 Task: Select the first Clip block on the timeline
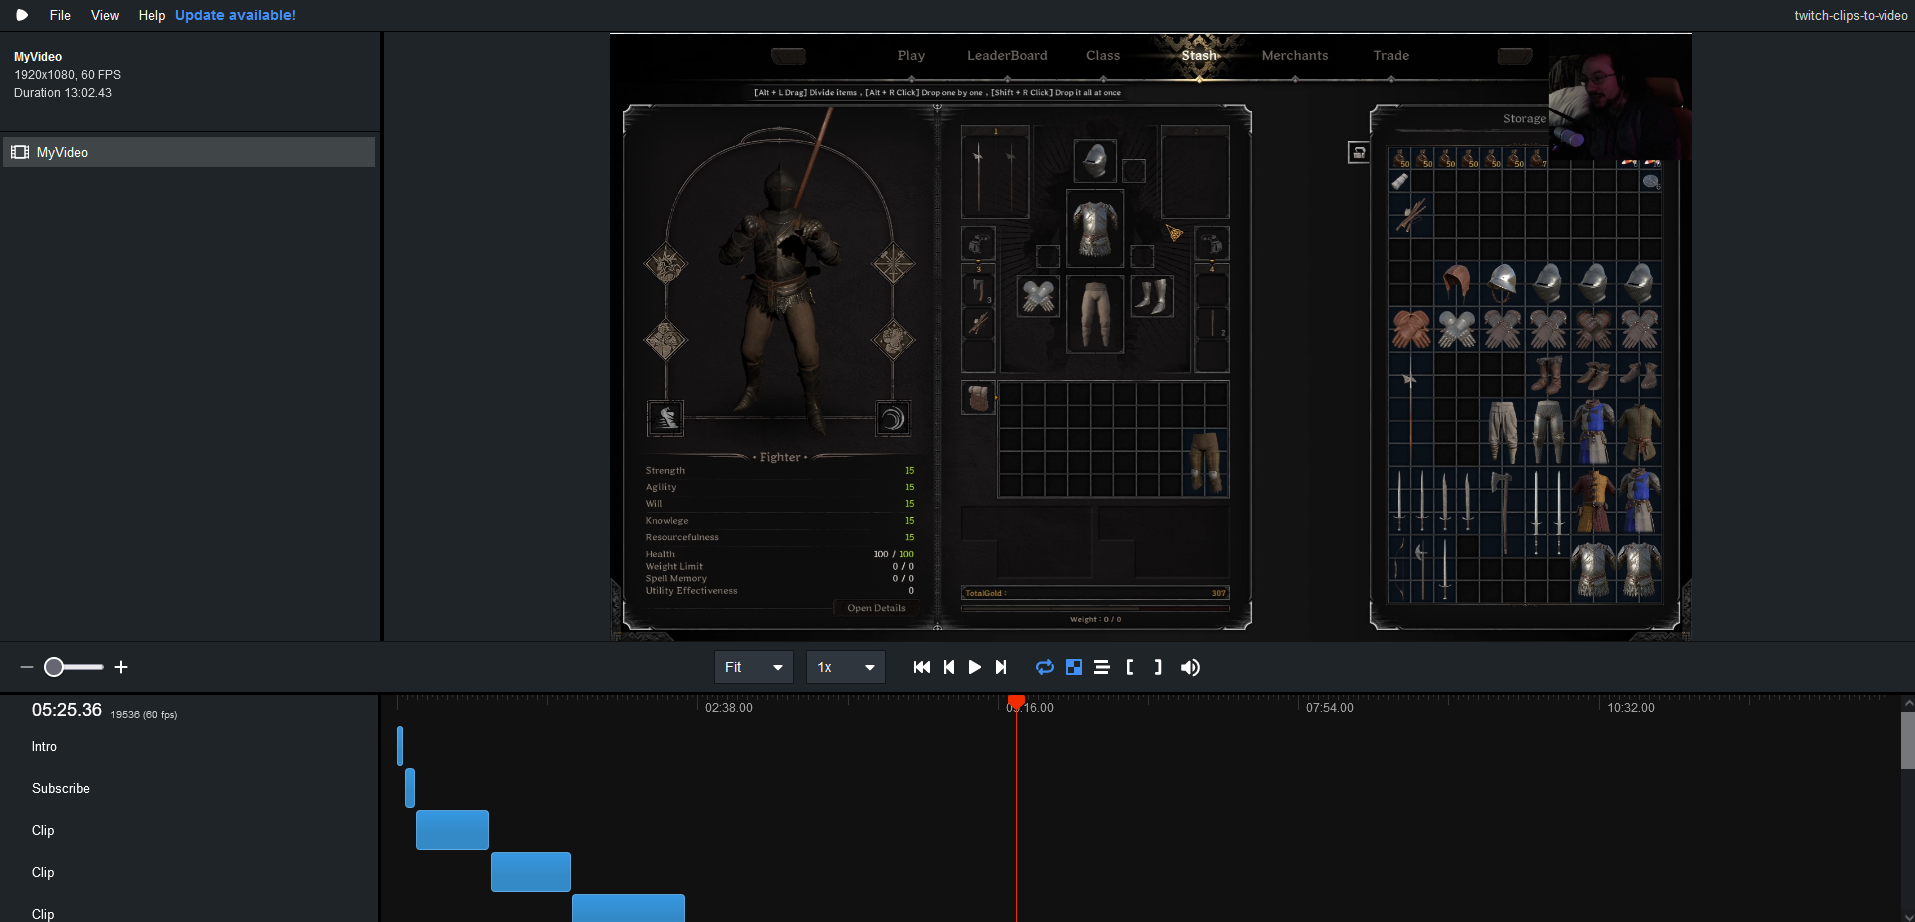point(452,830)
